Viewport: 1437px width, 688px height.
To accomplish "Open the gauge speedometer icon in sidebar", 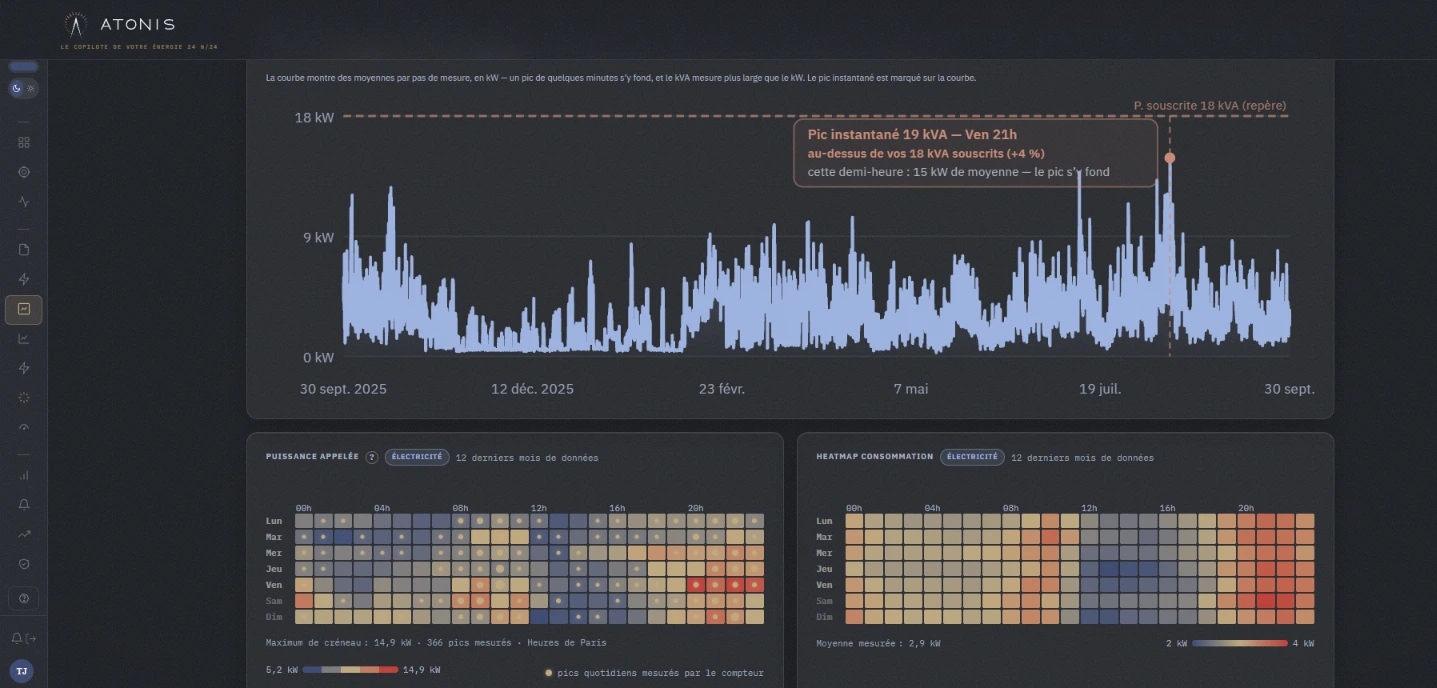I will pyautogui.click(x=24, y=427).
